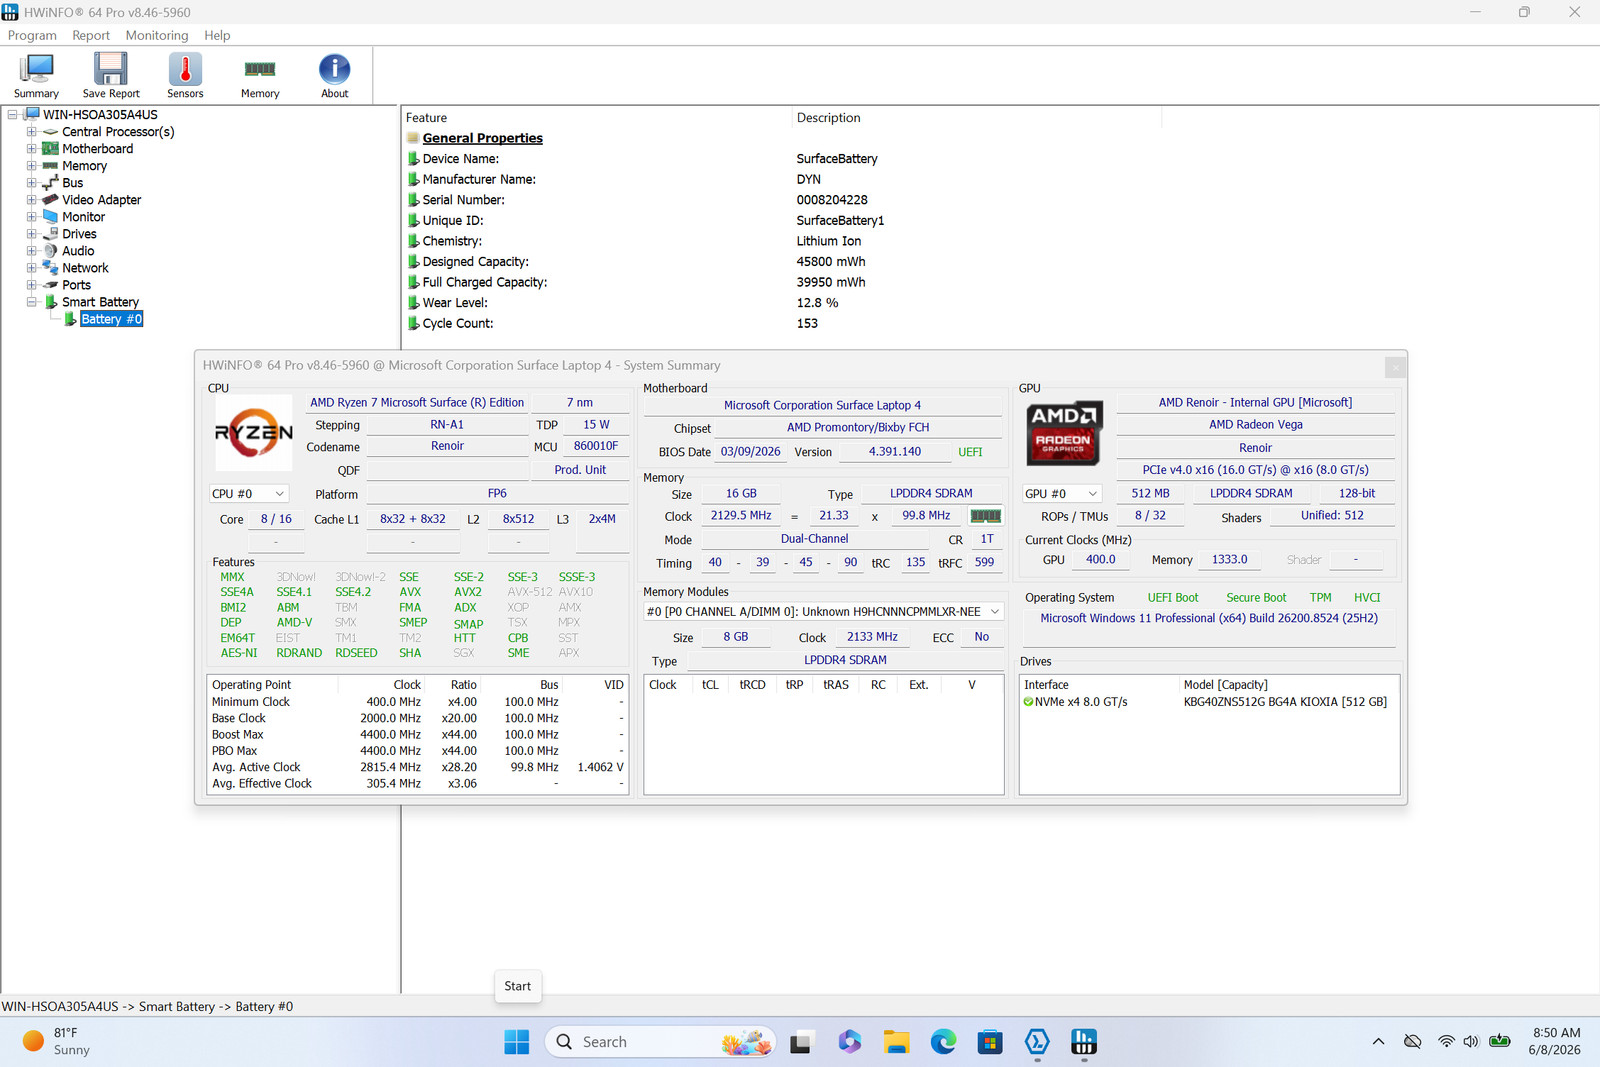Screen dimensions: 1600x1067
Task: Click the HWiNFO taskbar icon
Action: (x=1084, y=1042)
